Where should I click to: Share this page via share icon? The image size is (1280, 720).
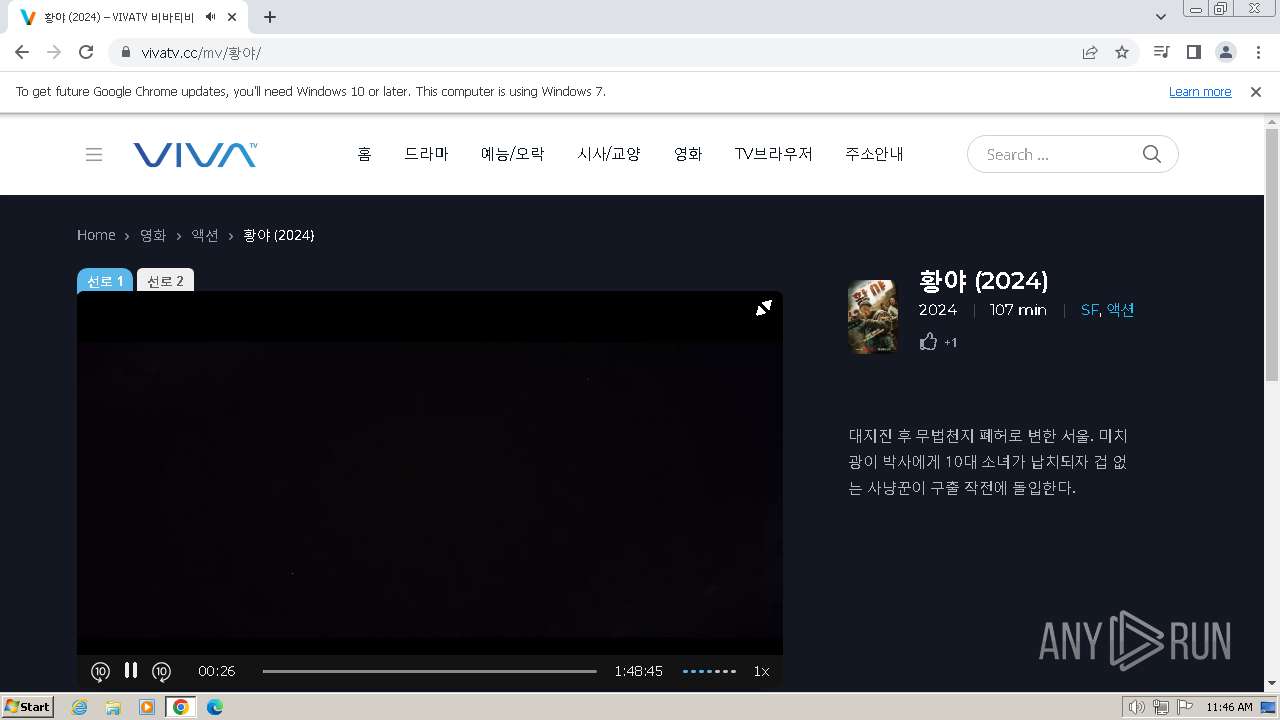(1090, 52)
